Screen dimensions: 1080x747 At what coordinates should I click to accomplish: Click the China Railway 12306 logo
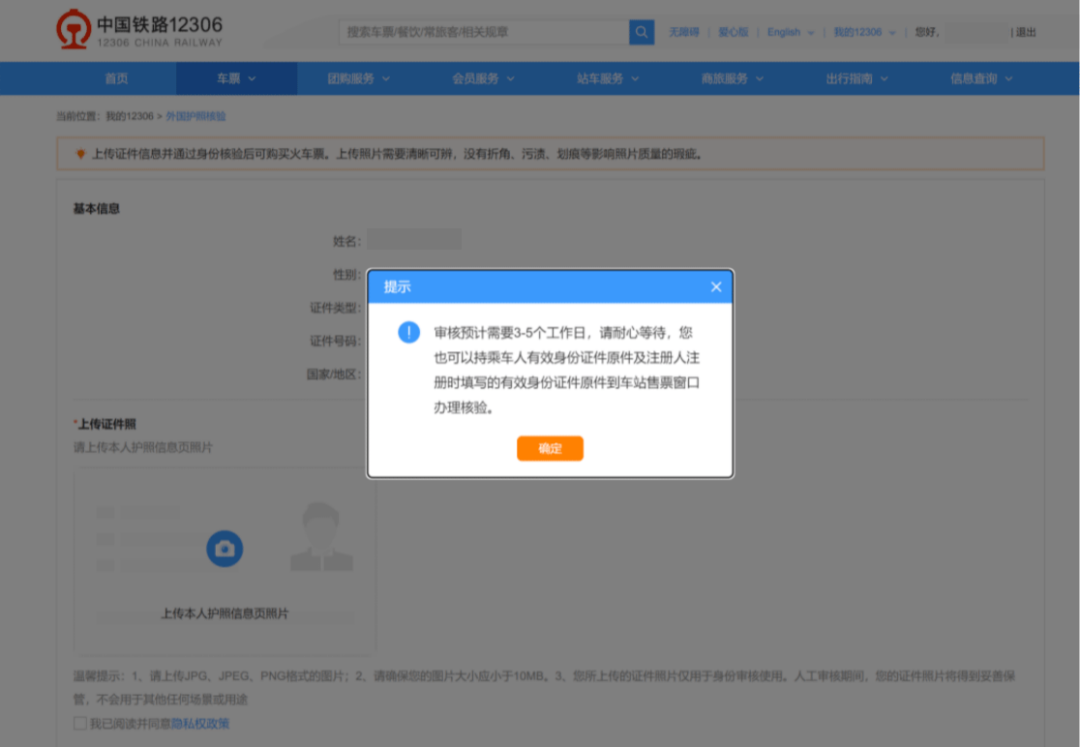(x=139, y=31)
